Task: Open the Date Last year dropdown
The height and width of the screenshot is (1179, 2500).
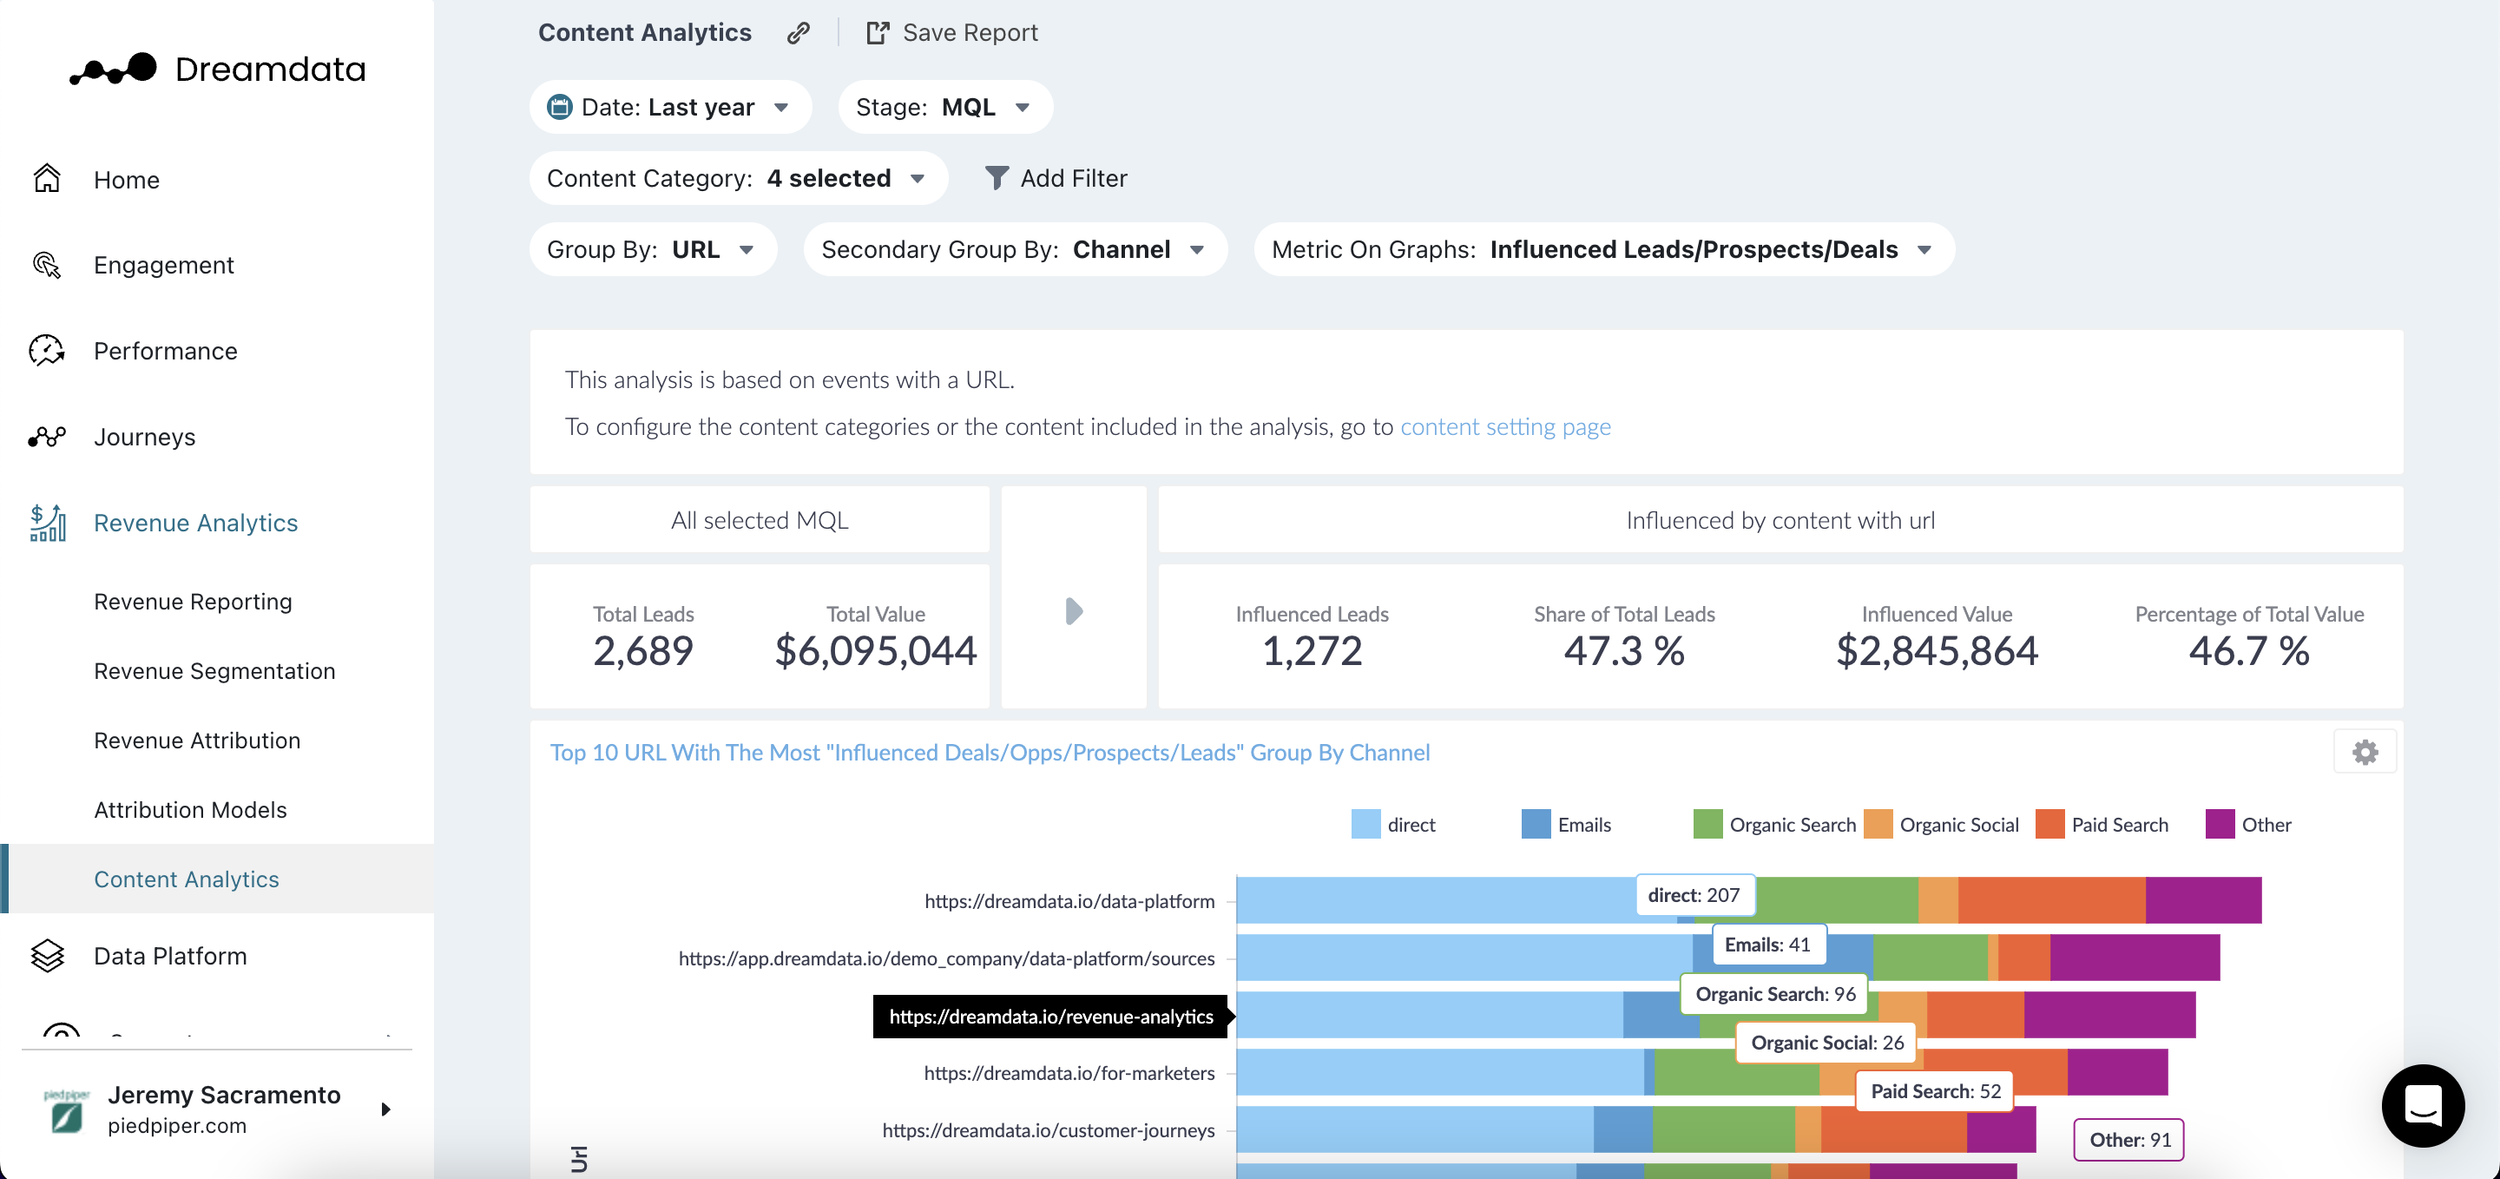Action: coord(670,107)
